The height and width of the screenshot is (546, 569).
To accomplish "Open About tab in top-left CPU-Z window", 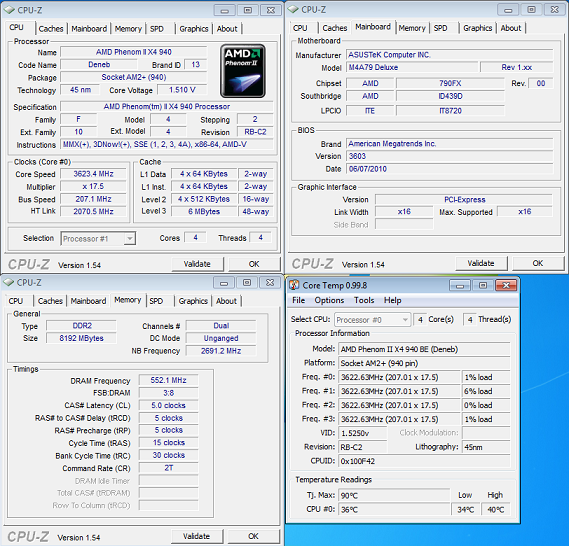I will pos(227,29).
